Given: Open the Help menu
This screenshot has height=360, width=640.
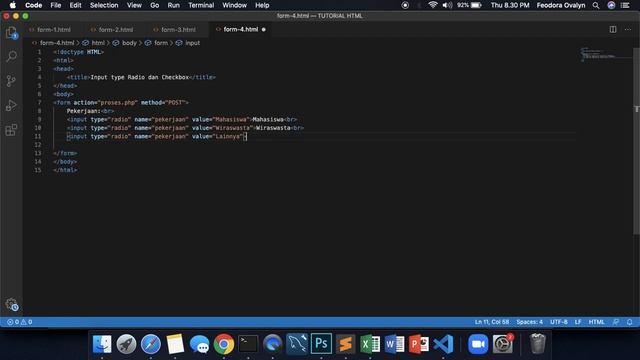Looking at the screenshot, I should click(262, 5).
